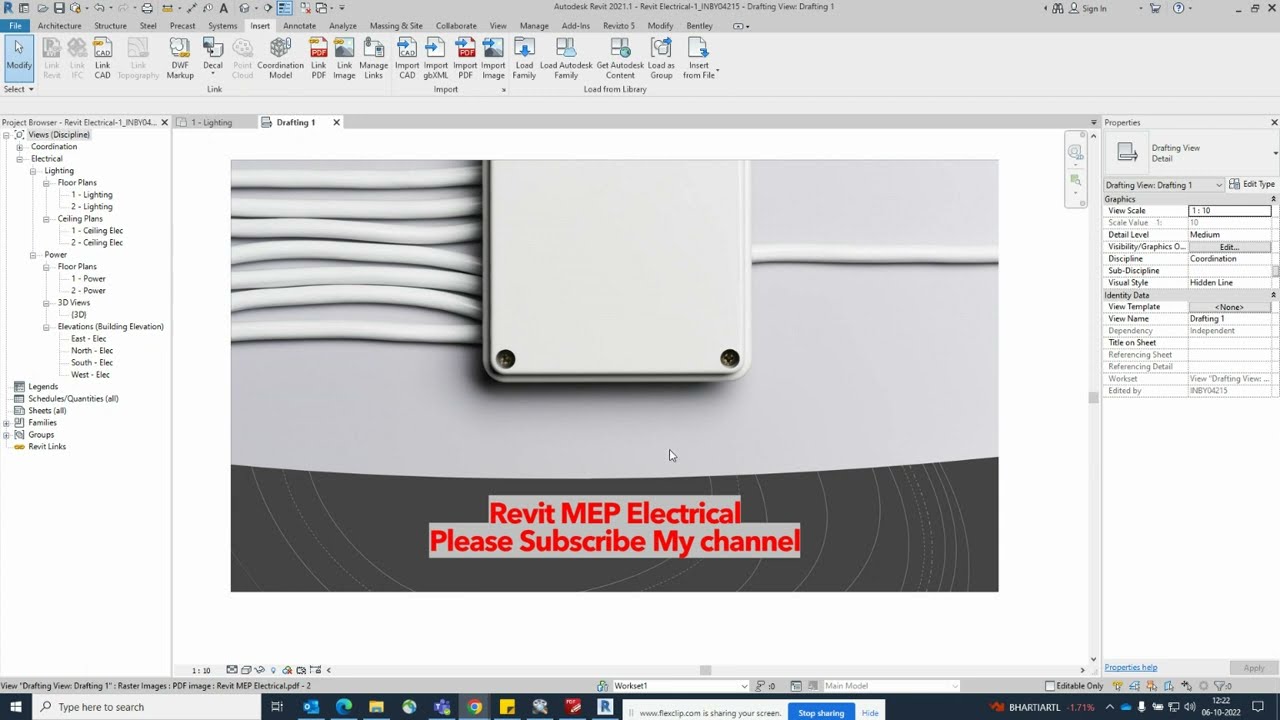Click the Save icon in quick access toolbar
The width and height of the screenshot is (1280, 720).
[x=57, y=8]
